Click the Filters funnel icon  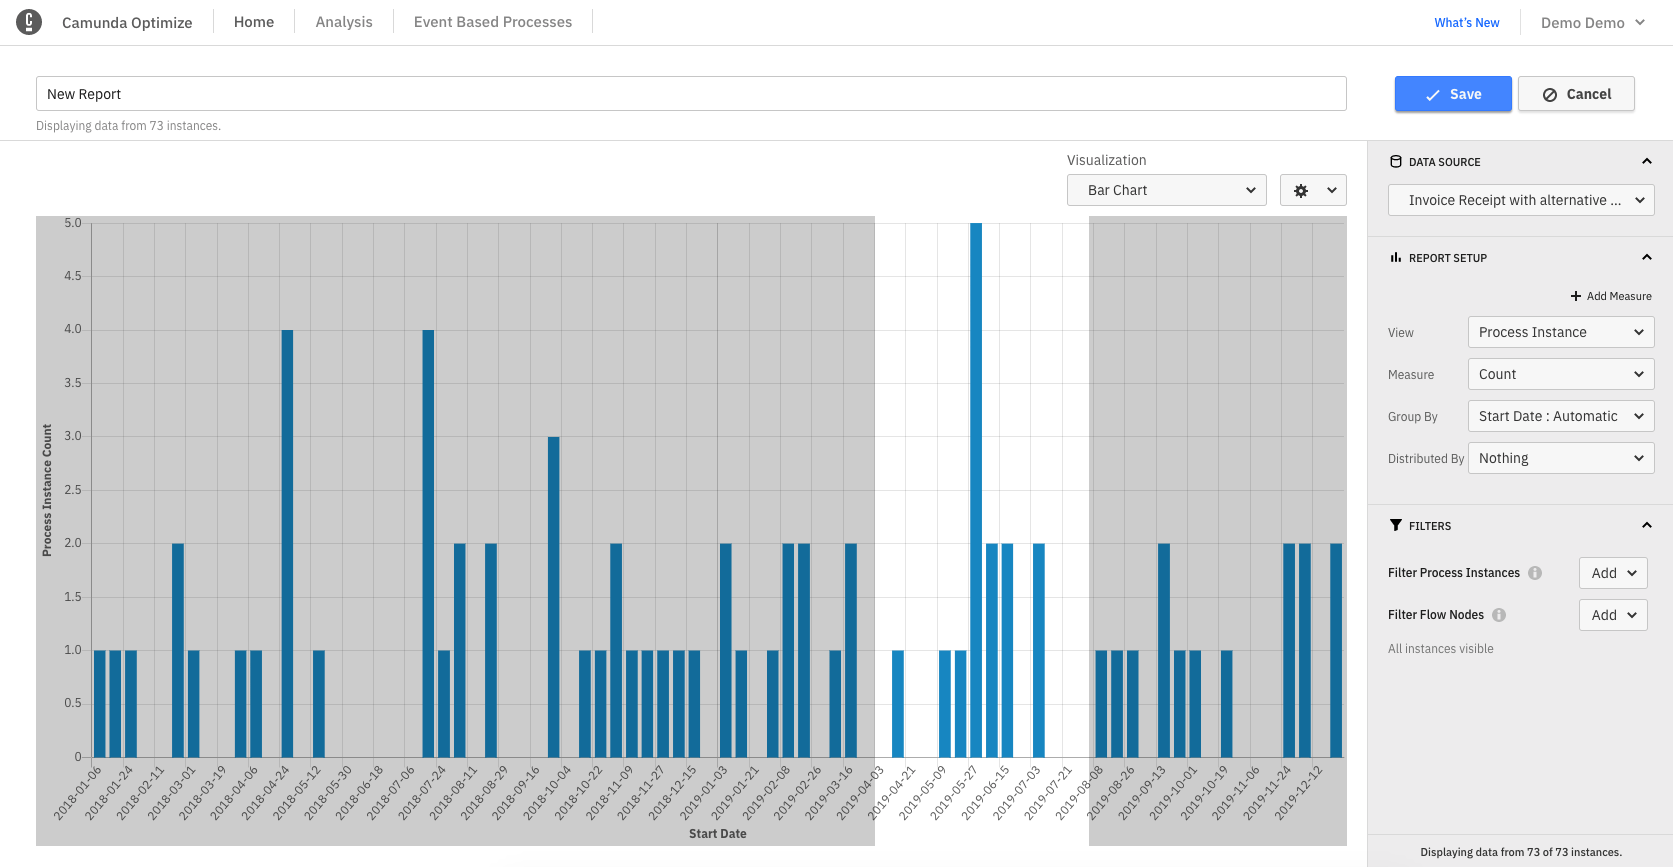pos(1396,526)
